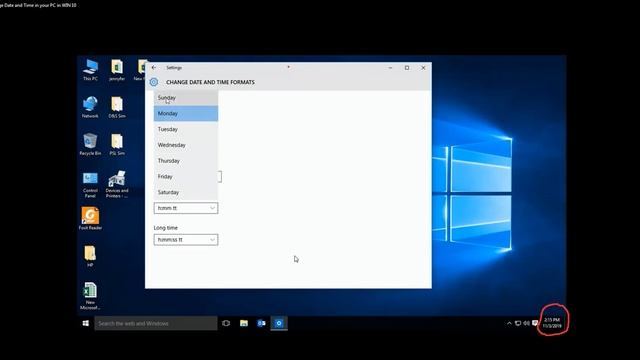Open Outlook from the taskbar
This screenshot has width=640, height=360.
tap(261, 323)
